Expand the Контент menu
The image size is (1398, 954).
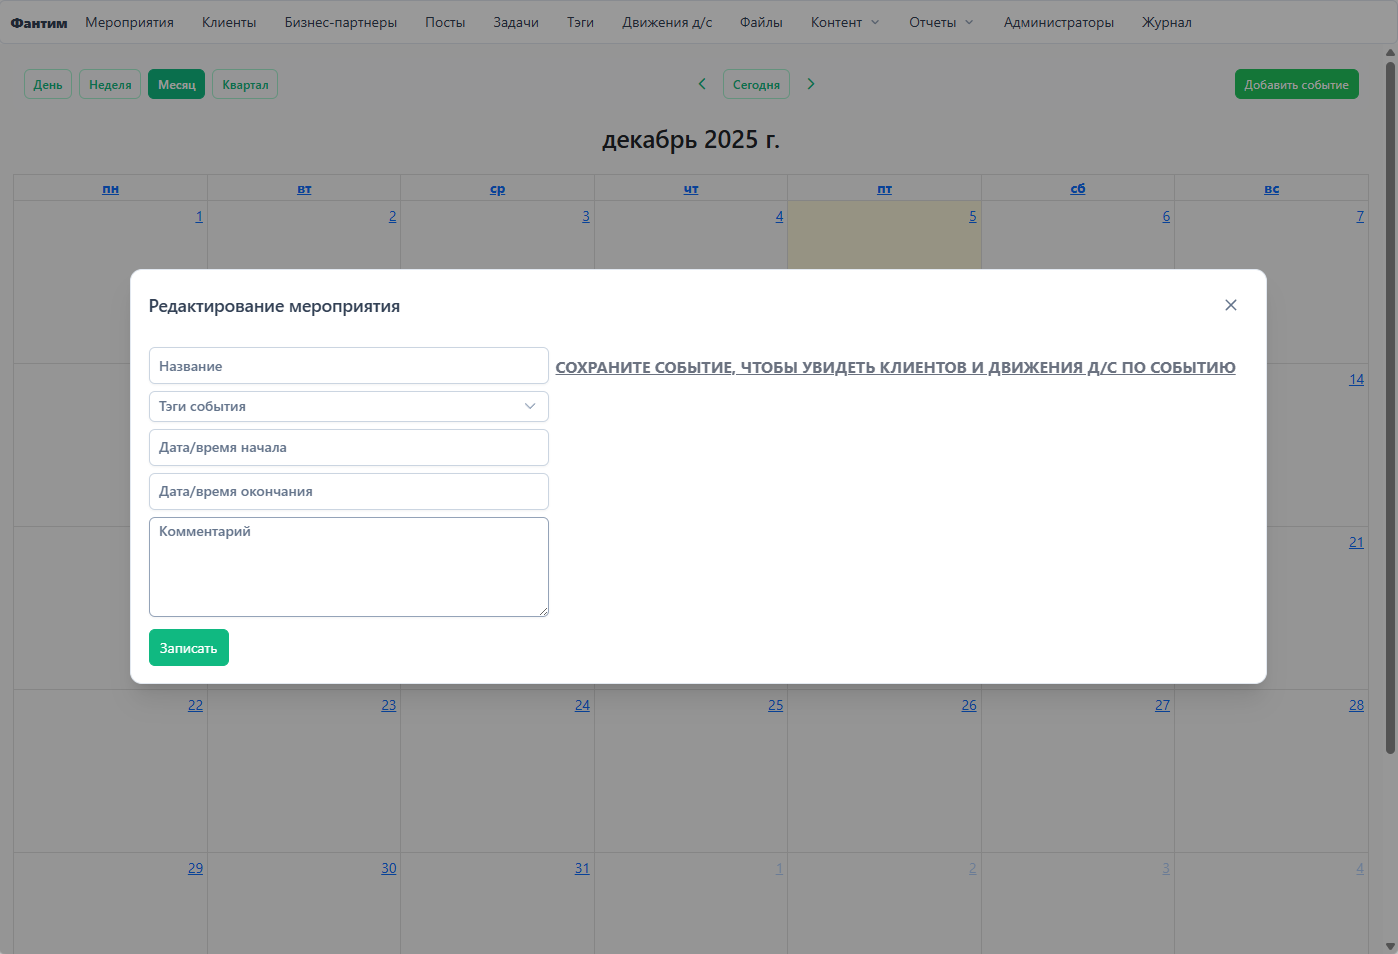click(x=844, y=21)
